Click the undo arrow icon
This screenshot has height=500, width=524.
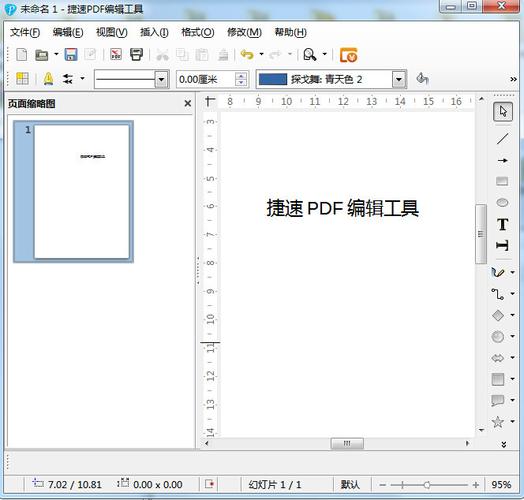point(247,54)
